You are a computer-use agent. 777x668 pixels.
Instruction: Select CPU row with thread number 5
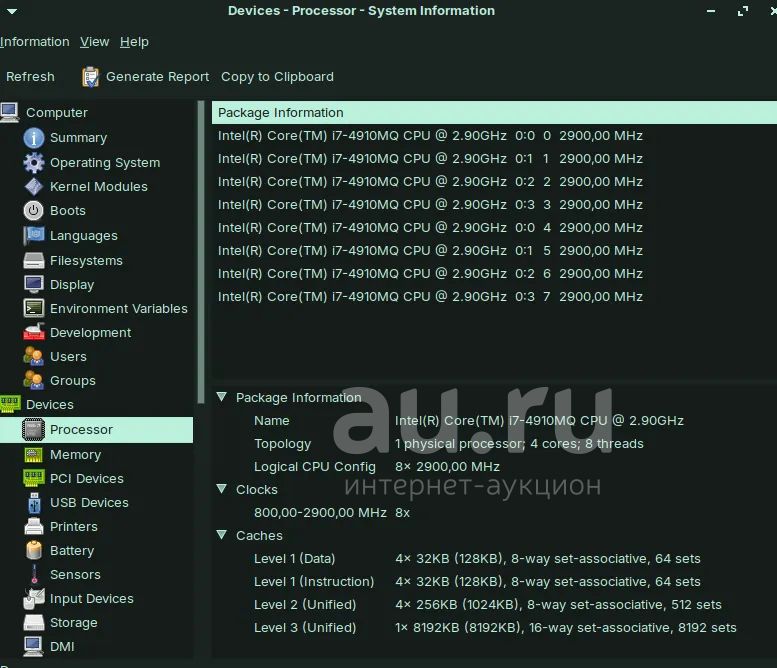coord(494,250)
